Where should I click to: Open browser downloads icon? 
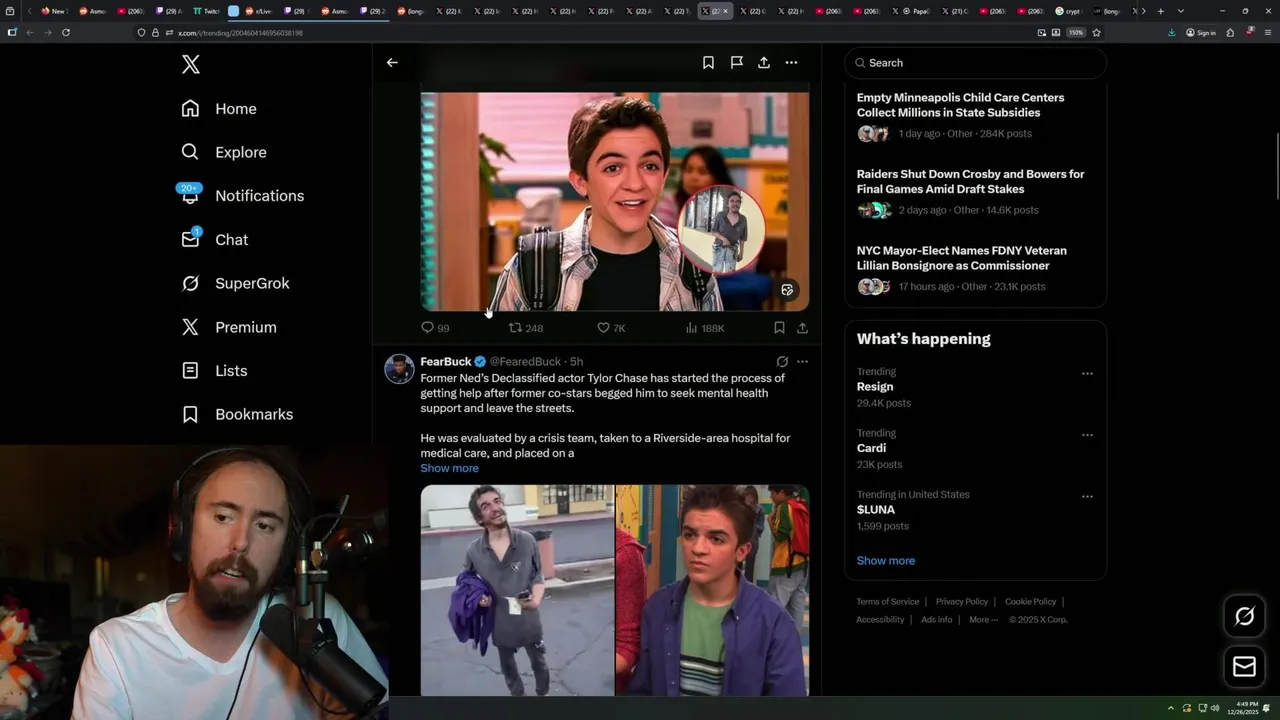click(x=1172, y=32)
